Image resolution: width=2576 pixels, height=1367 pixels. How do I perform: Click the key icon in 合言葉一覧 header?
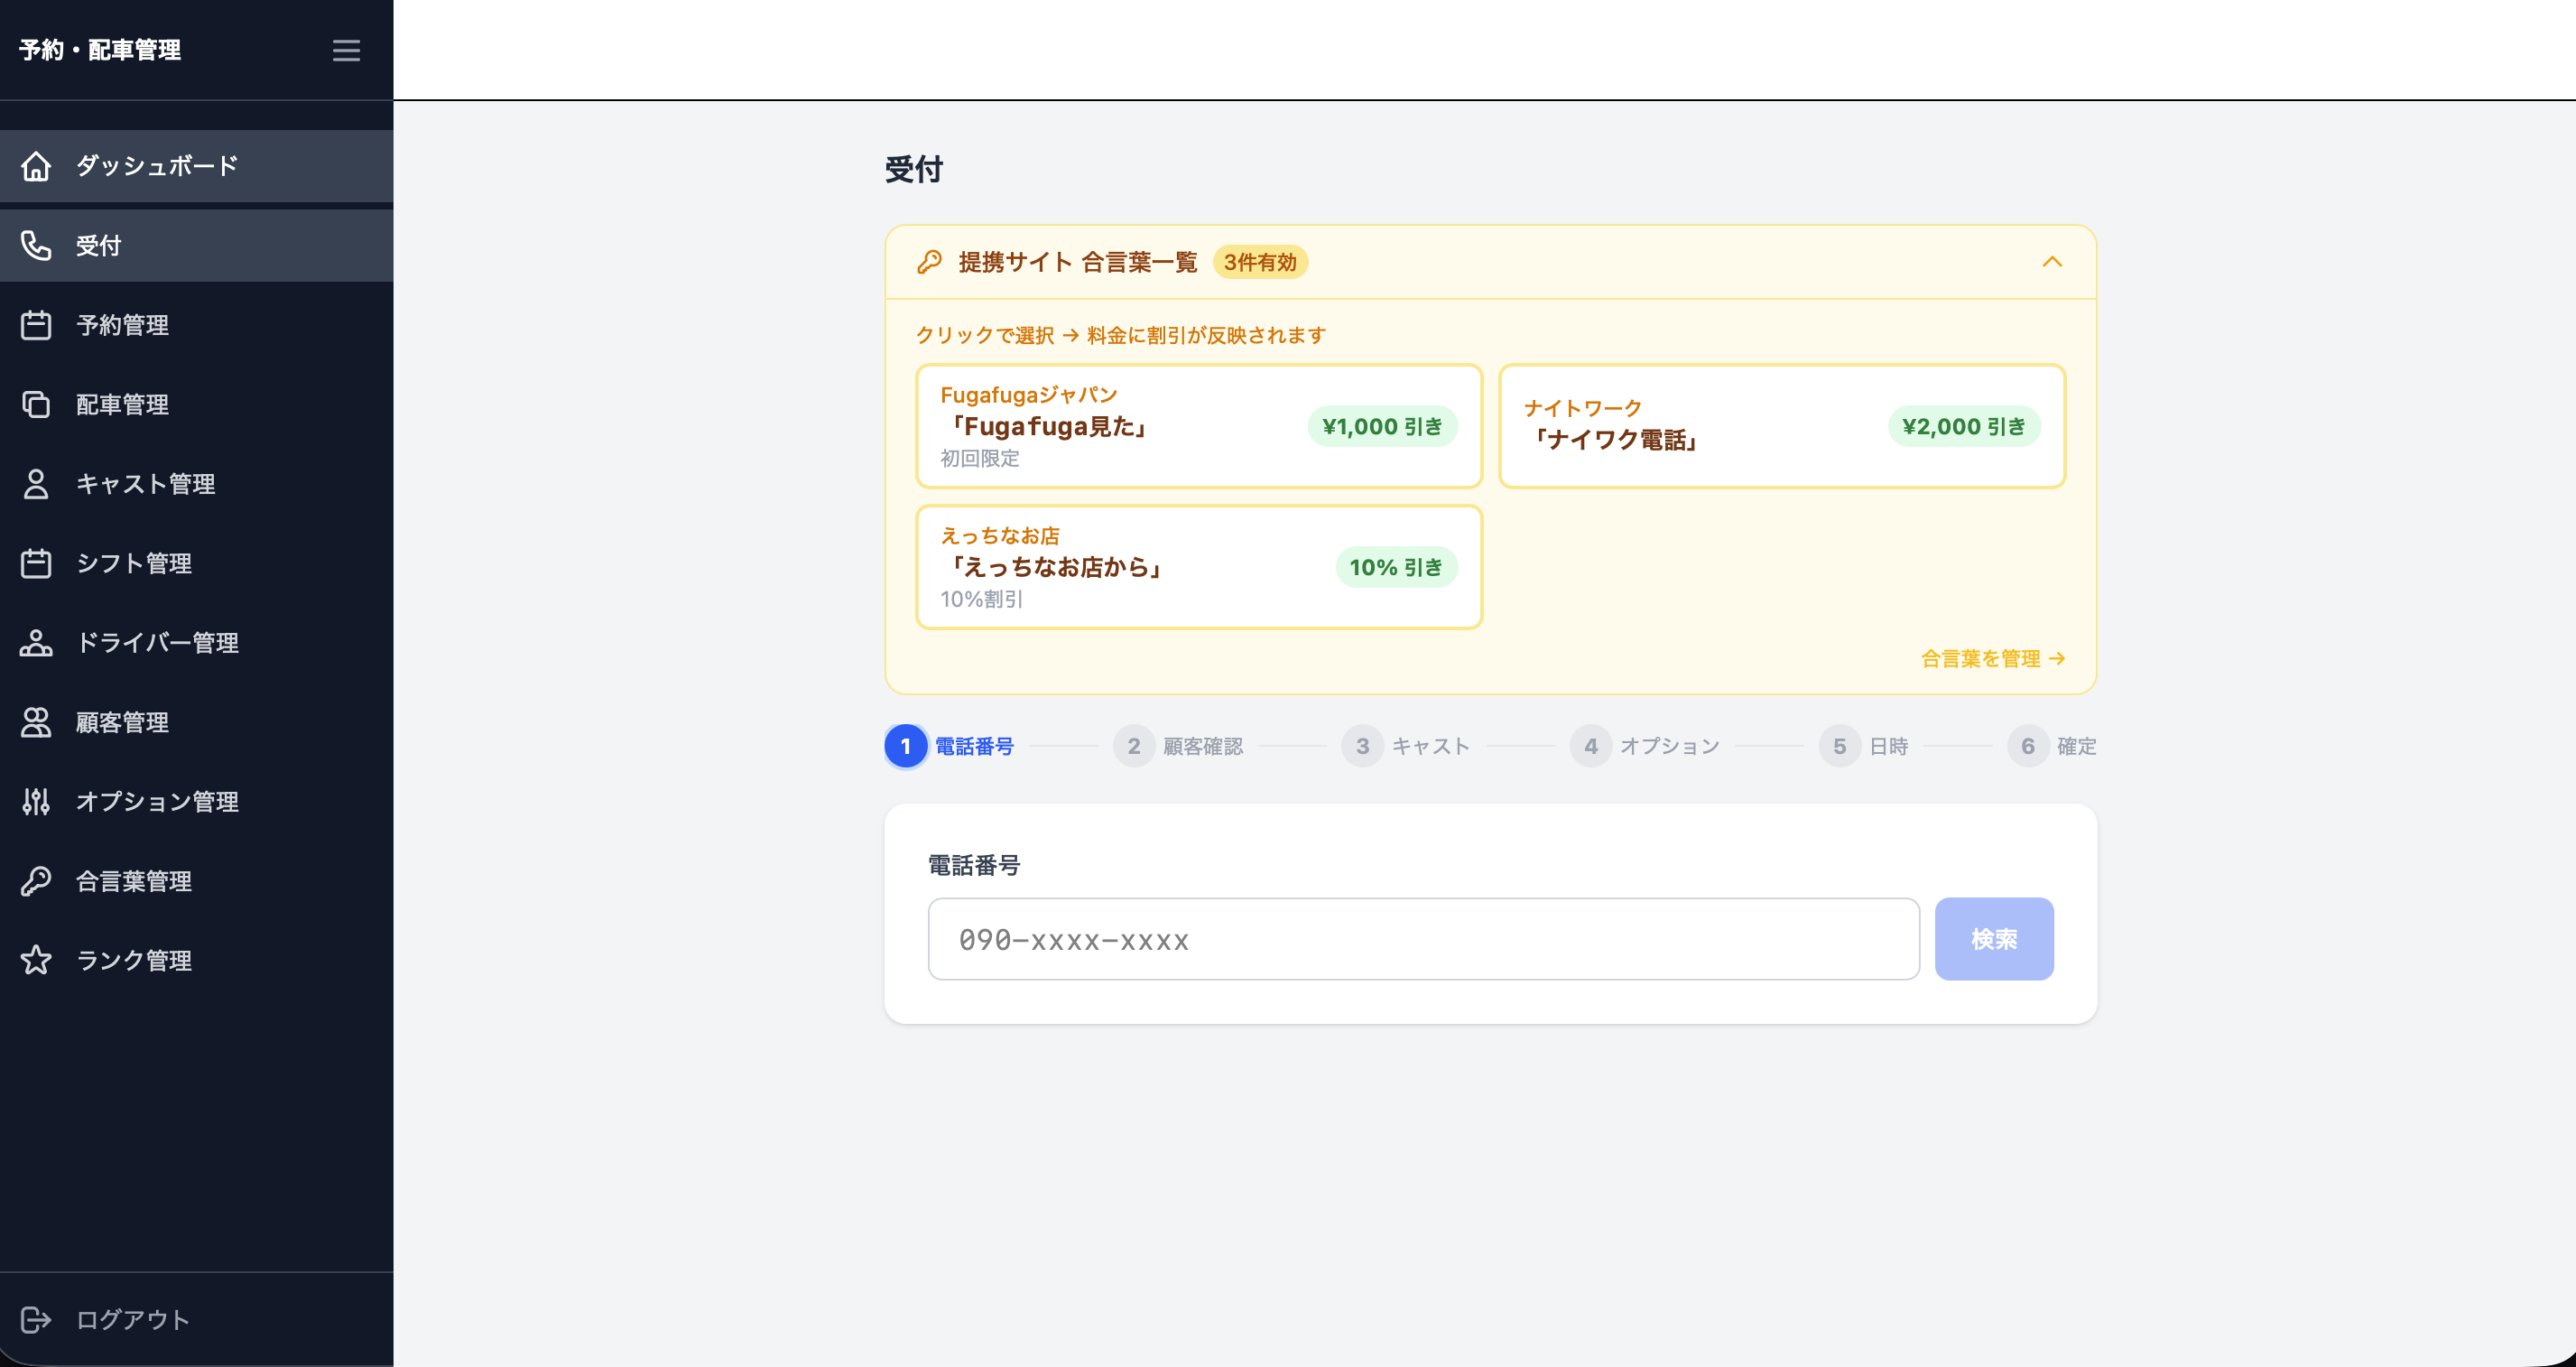[x=929, y=262]
